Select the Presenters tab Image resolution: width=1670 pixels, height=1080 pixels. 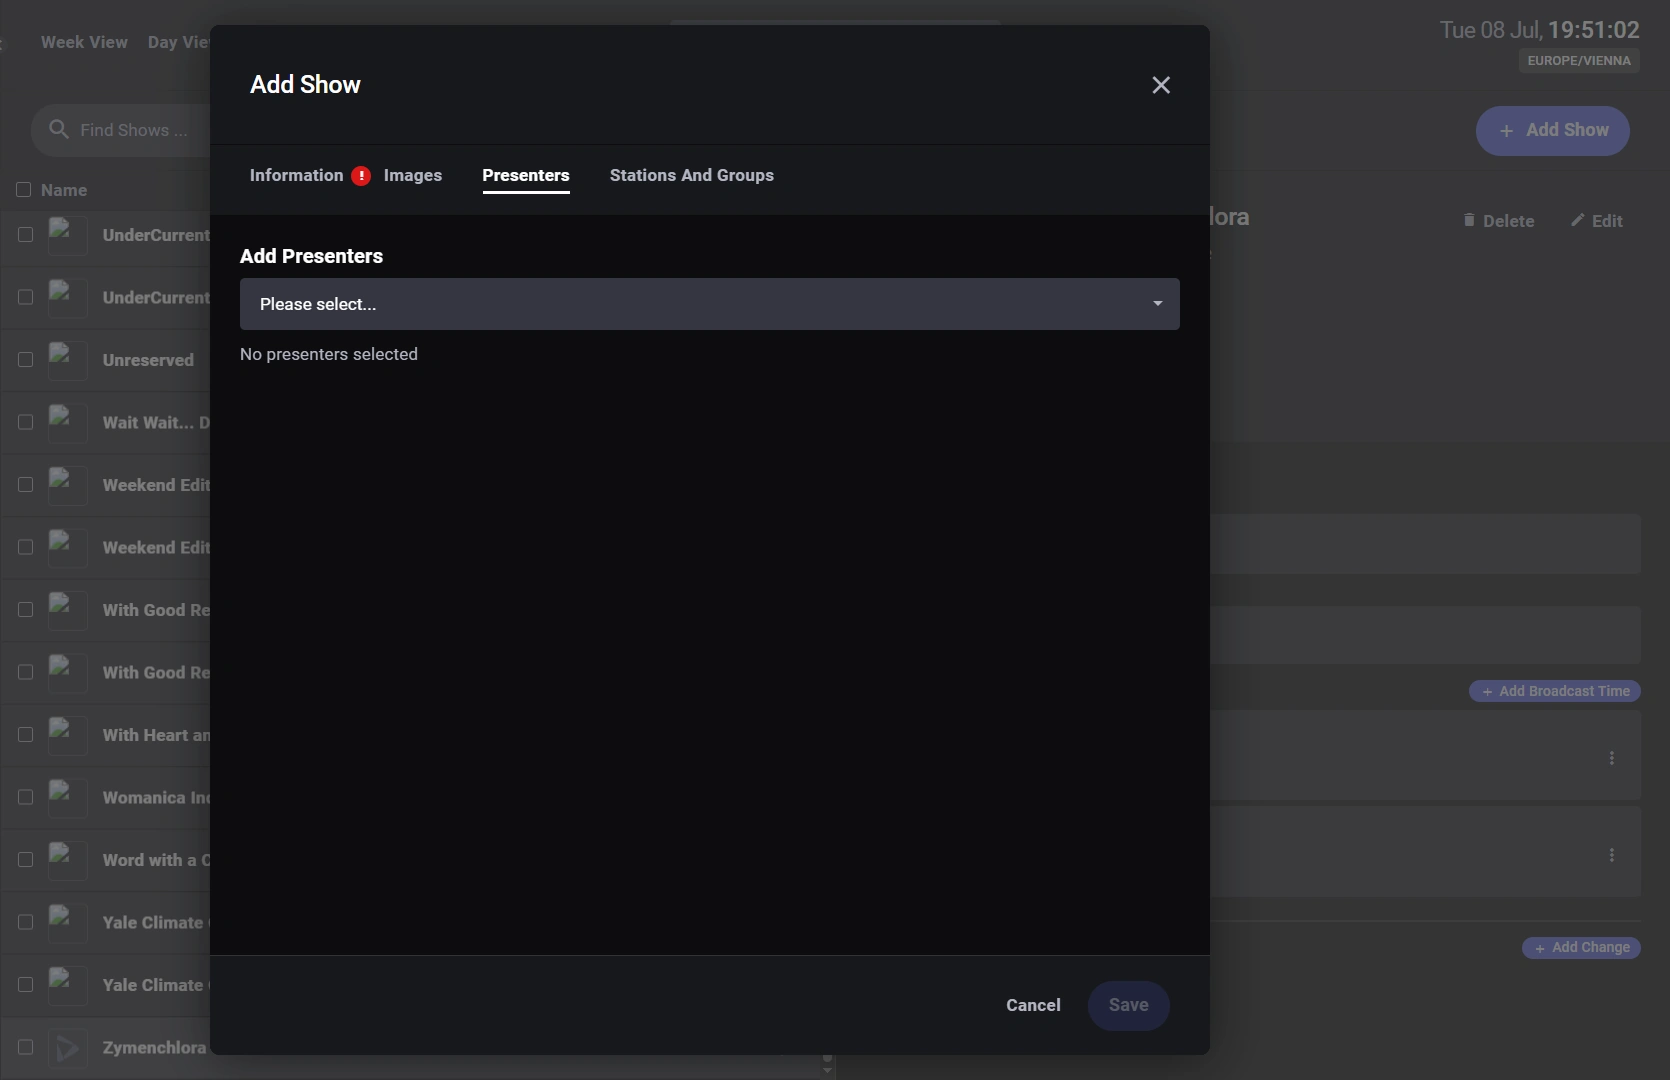pyautogui.click(x=525, y=175)
